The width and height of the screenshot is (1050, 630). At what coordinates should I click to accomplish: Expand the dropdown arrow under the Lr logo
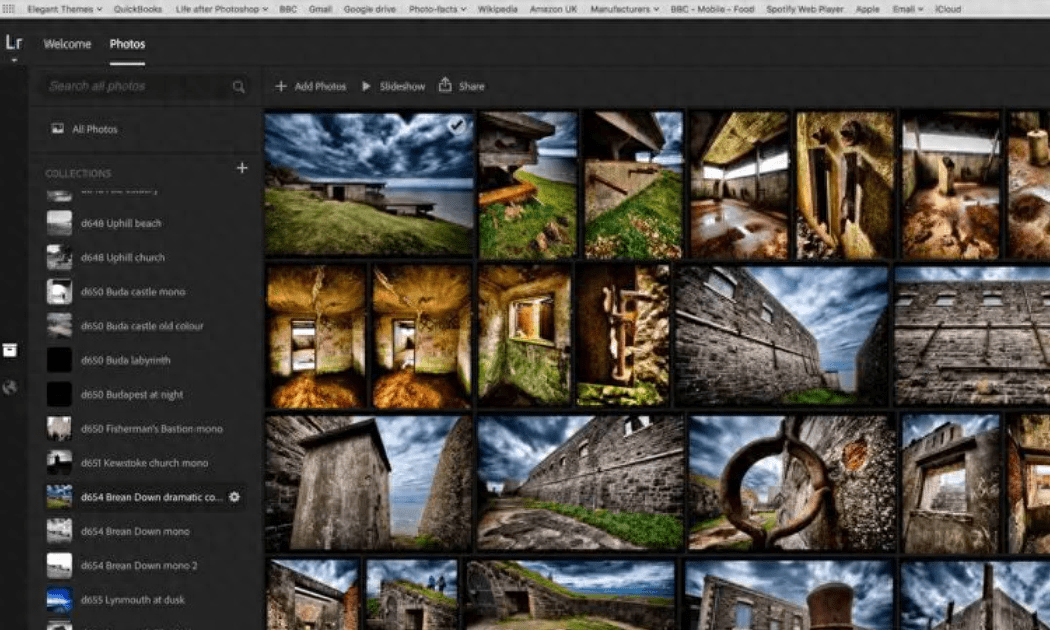[13, 60]
